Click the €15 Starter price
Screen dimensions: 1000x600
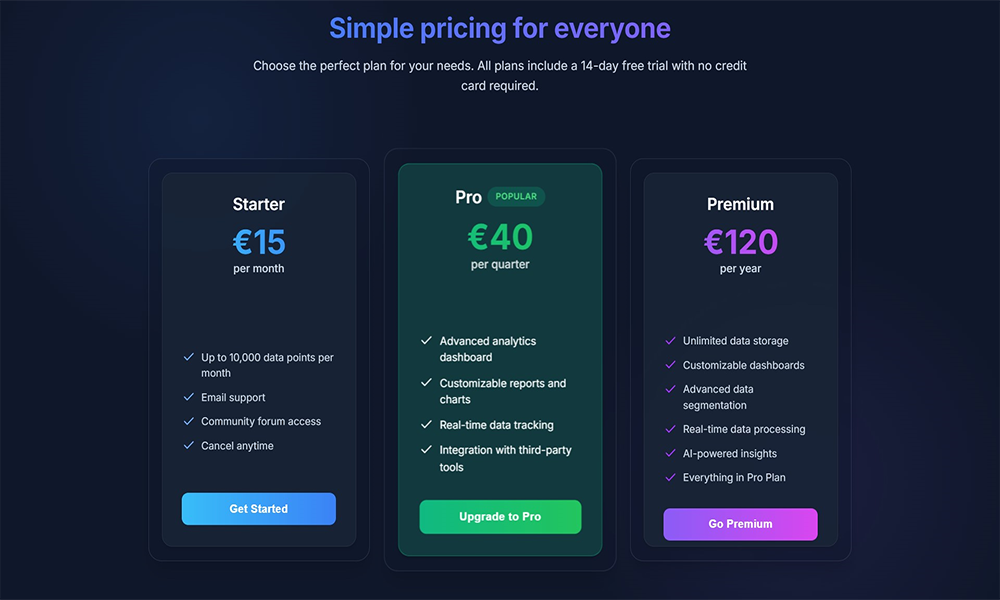tap(258, 242)
